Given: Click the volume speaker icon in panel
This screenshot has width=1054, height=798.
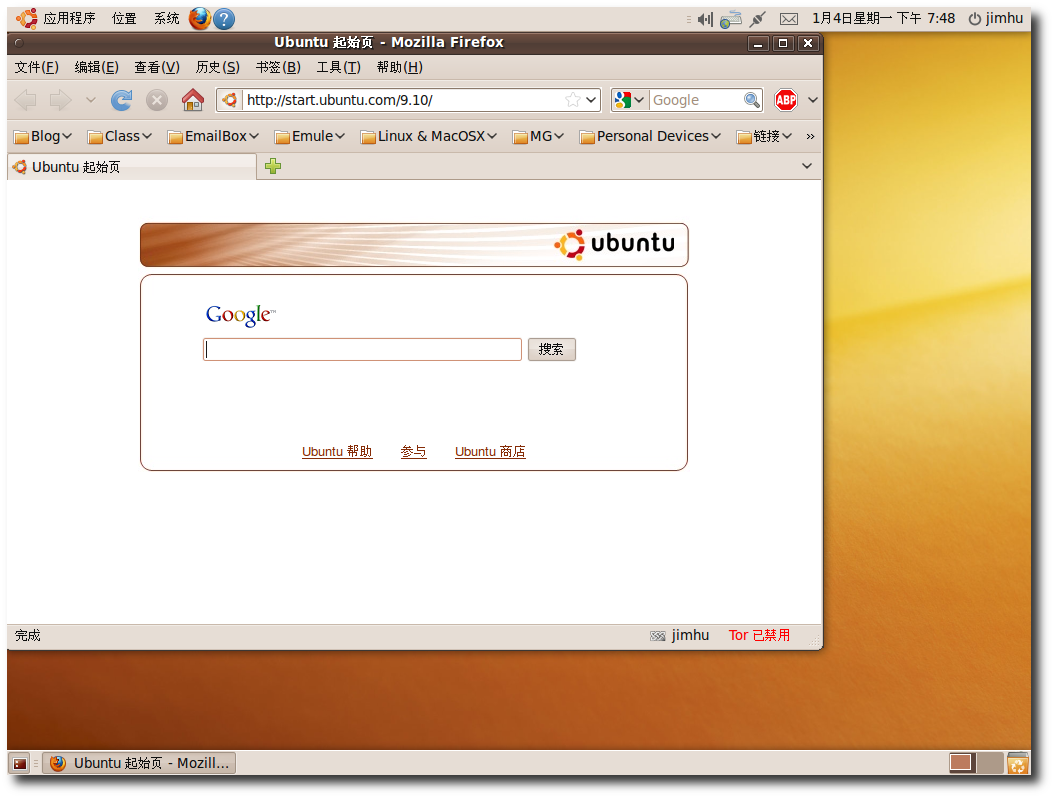Looking at the screenshot, I should [705, 19].
